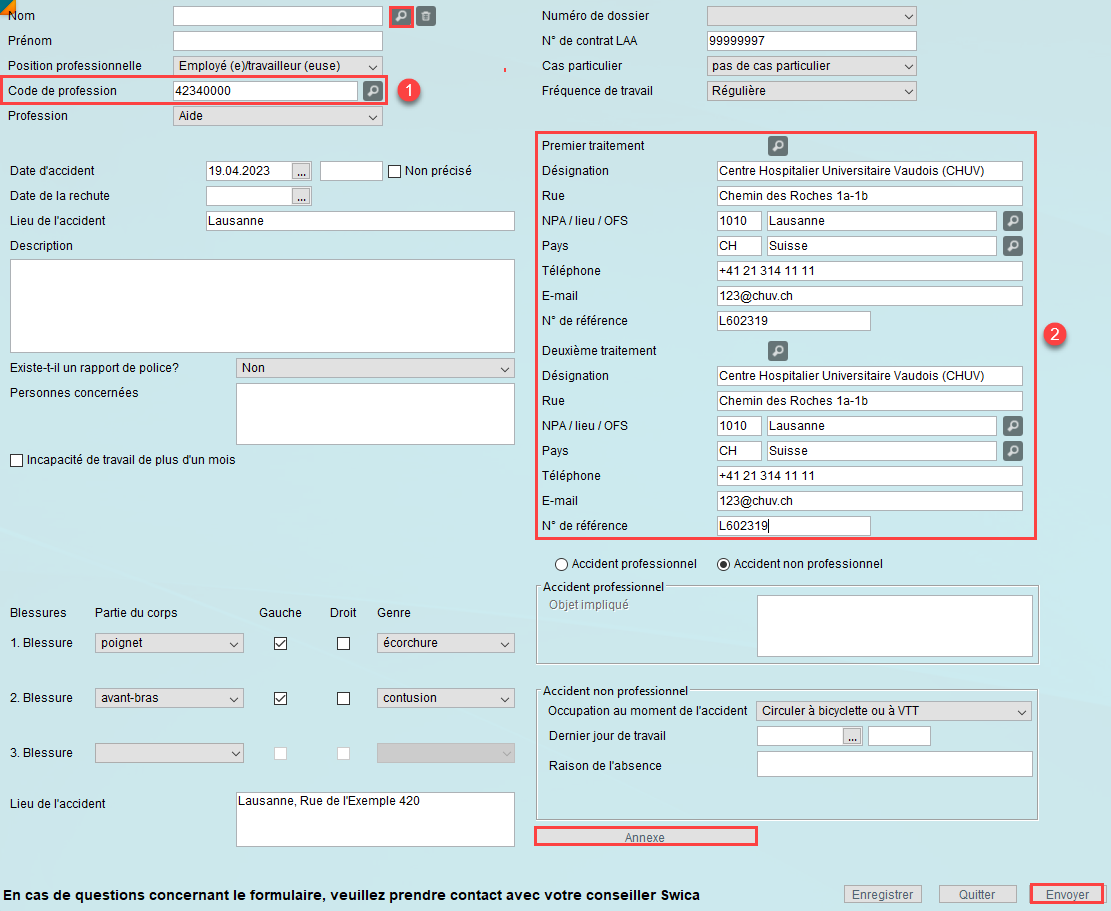
Task: Click the Quitter button
Action: tap(976, 895)
